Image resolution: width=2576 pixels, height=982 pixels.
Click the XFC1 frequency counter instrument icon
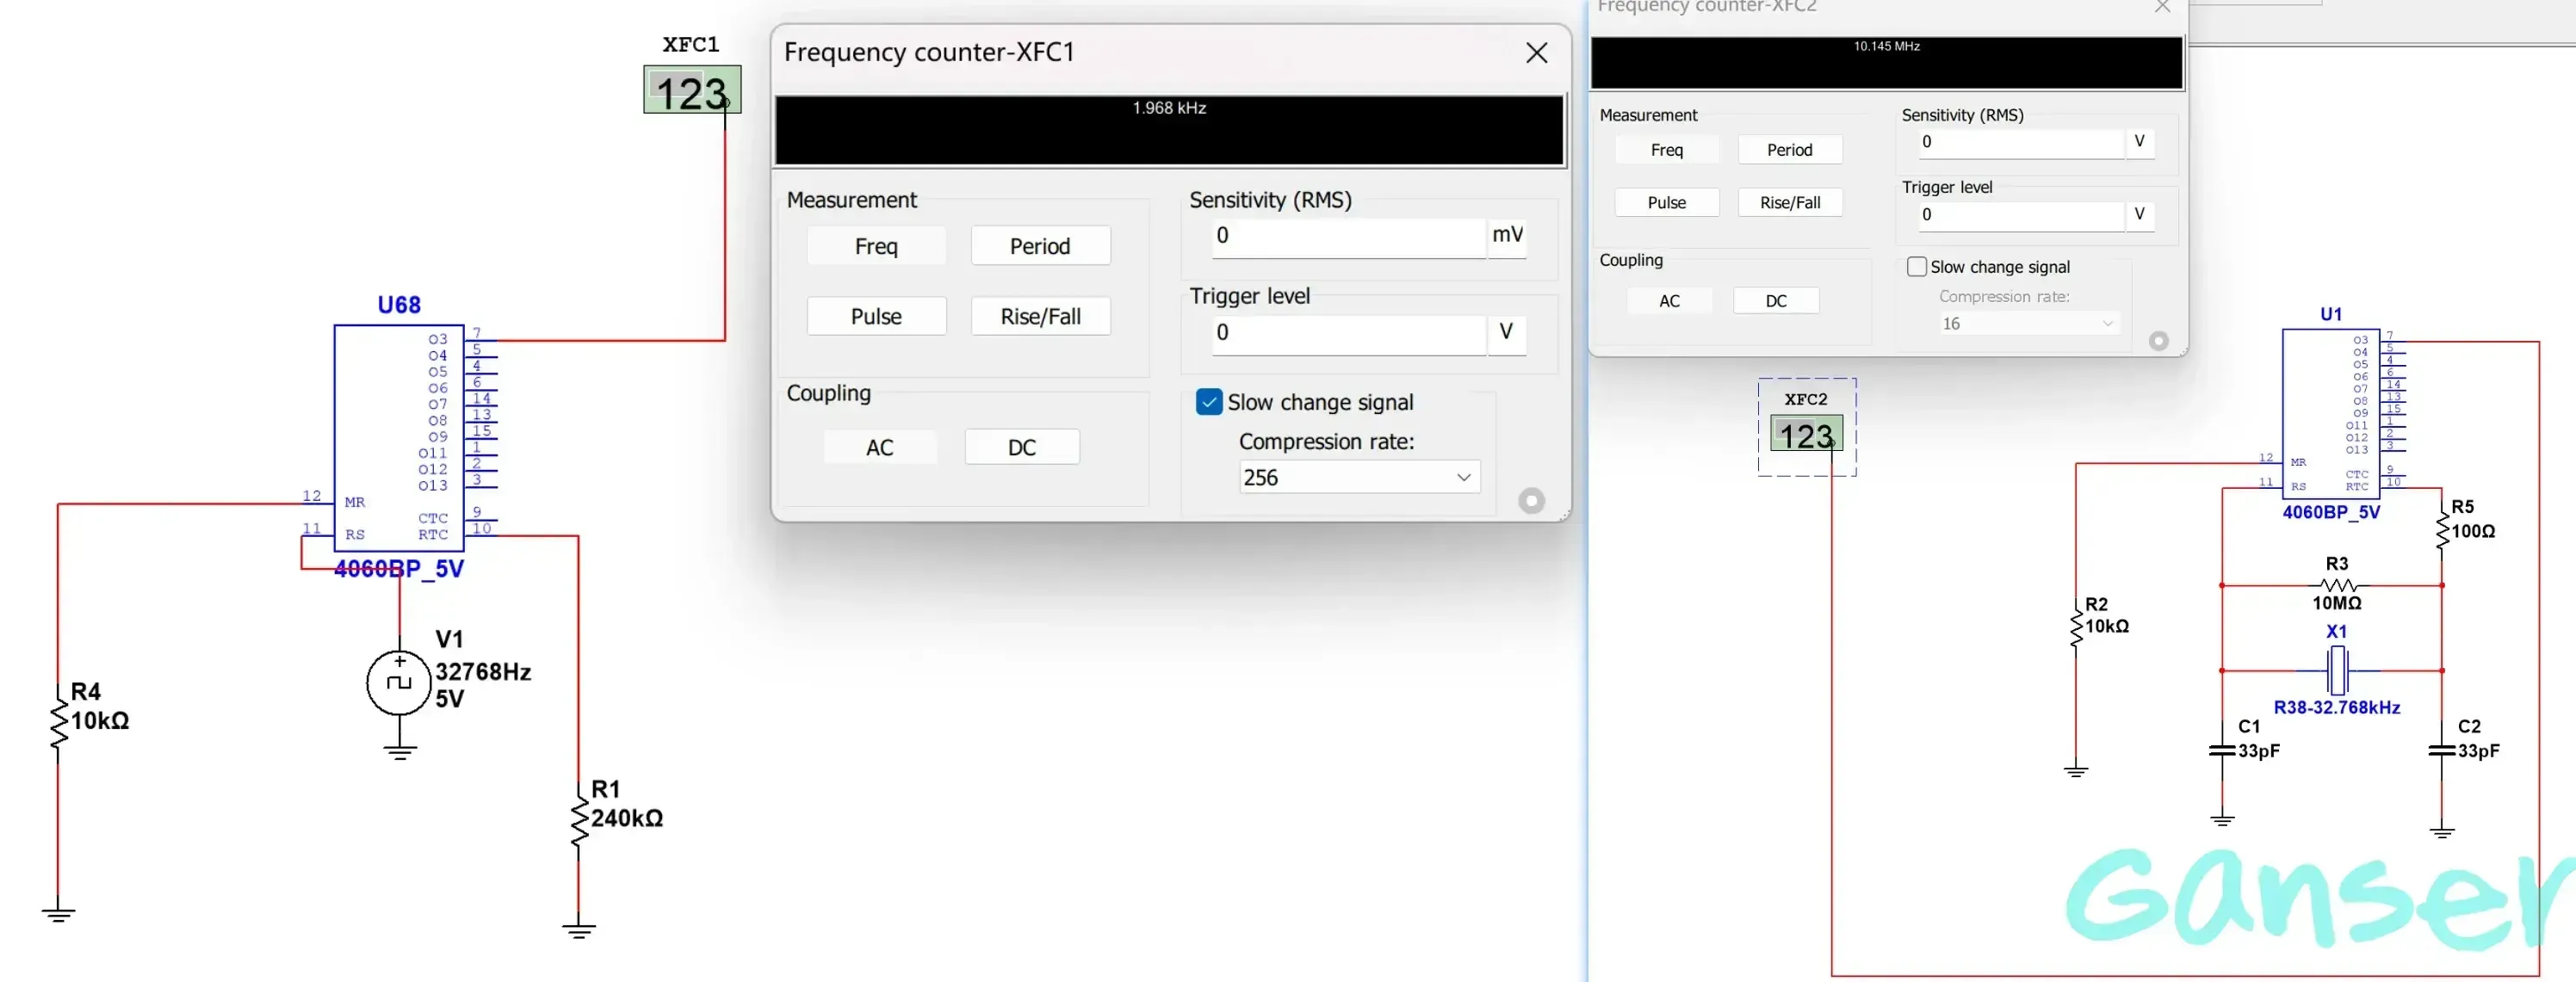pos(691,90)
